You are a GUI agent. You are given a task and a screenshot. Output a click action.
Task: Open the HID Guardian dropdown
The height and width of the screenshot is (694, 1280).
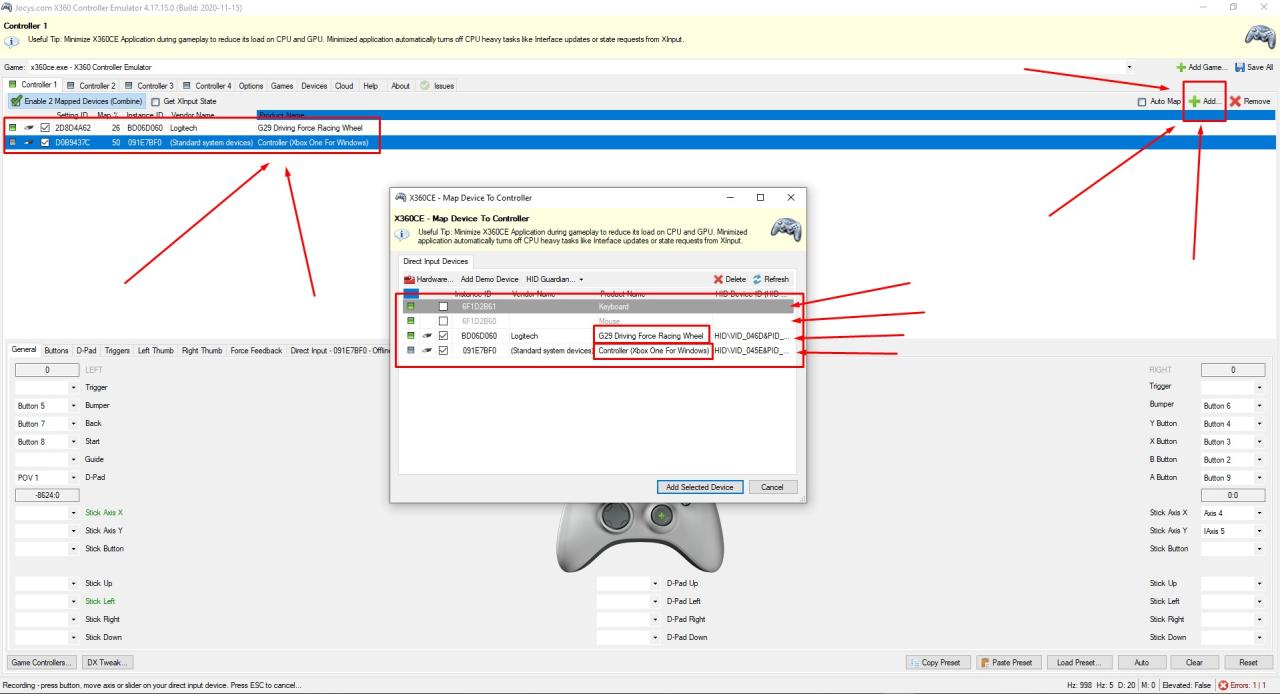[581, 279]
